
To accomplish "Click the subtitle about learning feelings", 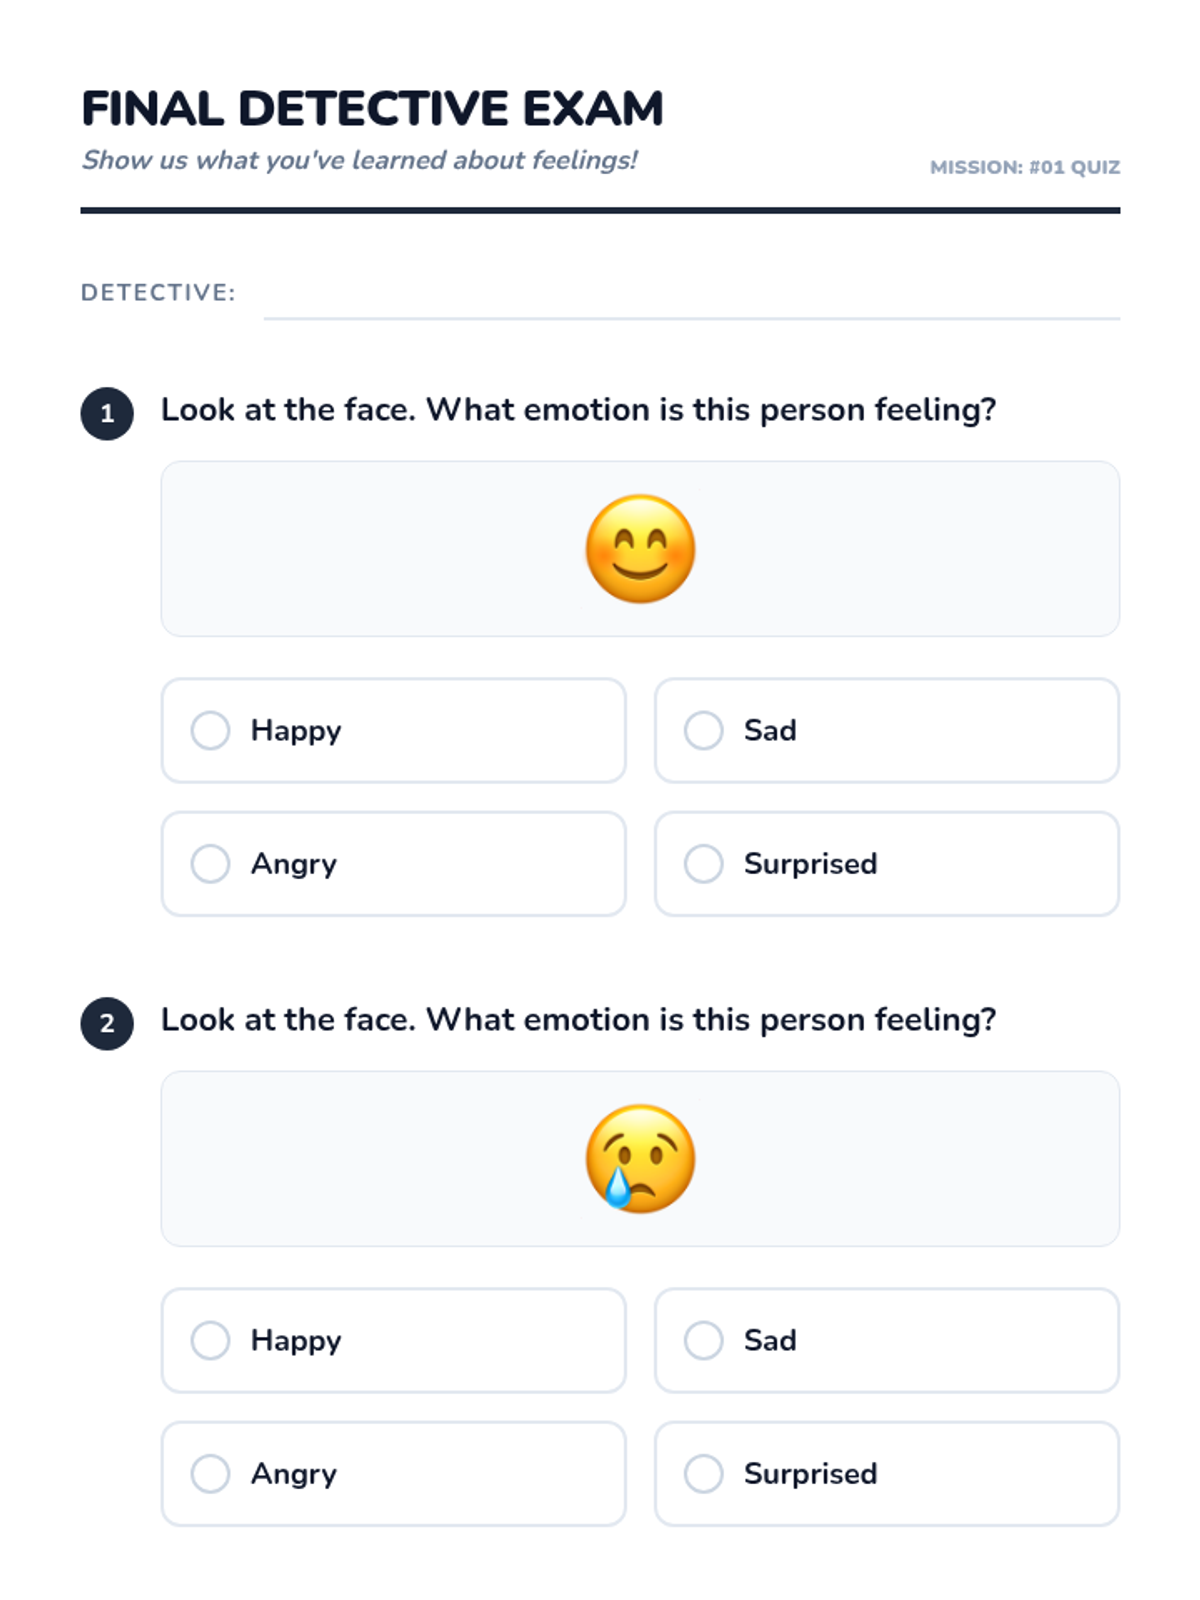I will point(359,160).
